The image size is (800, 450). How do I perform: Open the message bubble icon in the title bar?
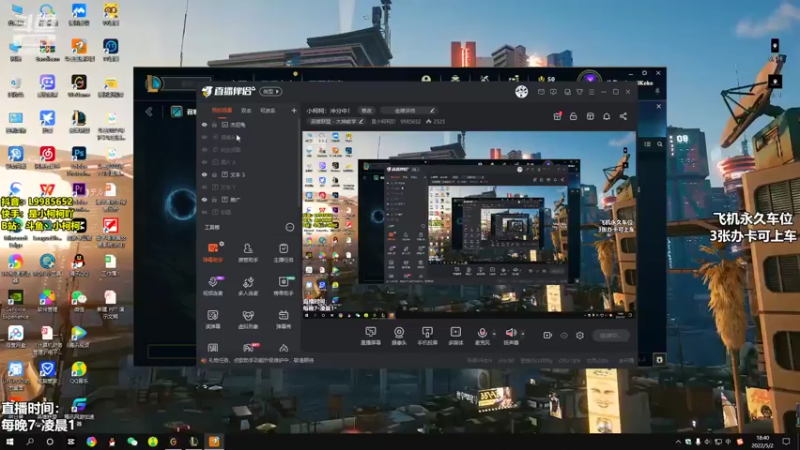(554, 92)
